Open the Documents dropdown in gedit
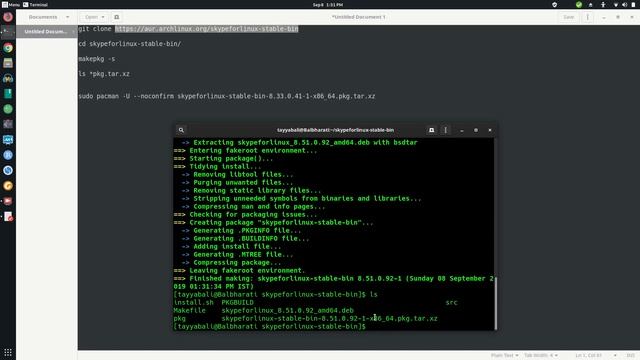Viewport: 640px width, 360px height. coord(49,17)
